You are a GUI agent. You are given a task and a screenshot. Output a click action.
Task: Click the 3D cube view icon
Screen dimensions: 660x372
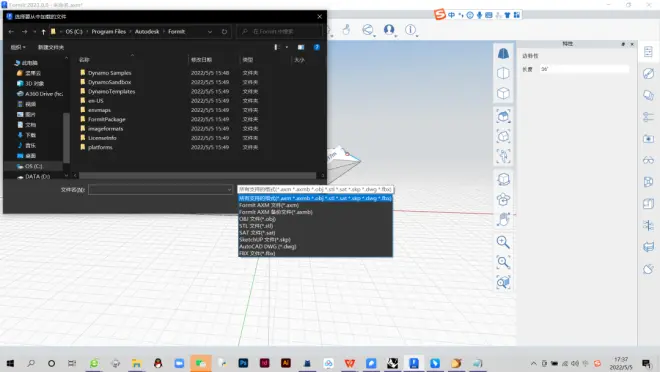click(503, 93)
